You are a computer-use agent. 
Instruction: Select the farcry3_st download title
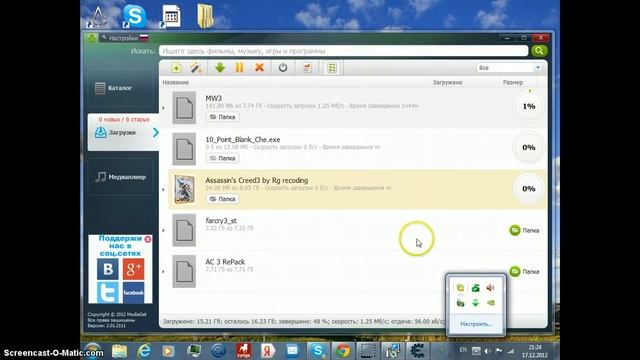pyautogui.click(x=221, y=221)
